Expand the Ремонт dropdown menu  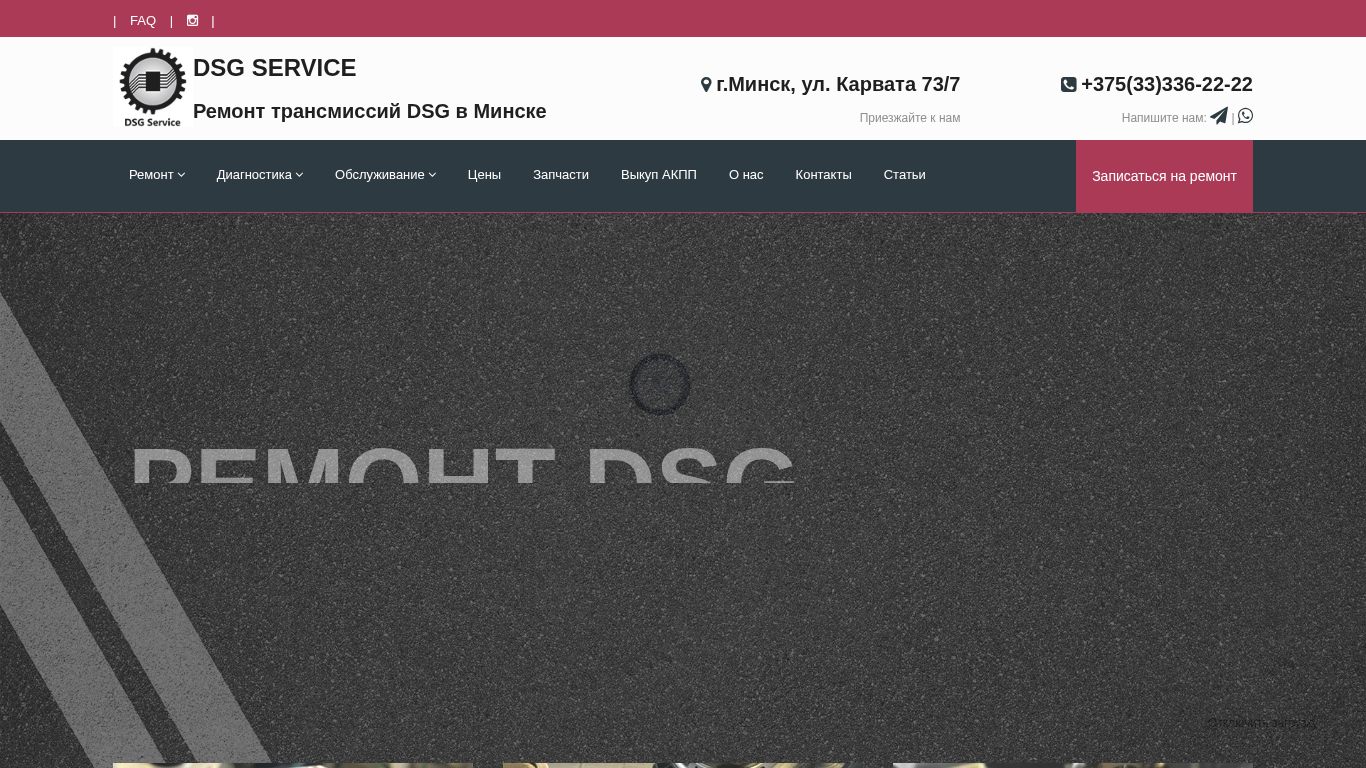[157, 175]
